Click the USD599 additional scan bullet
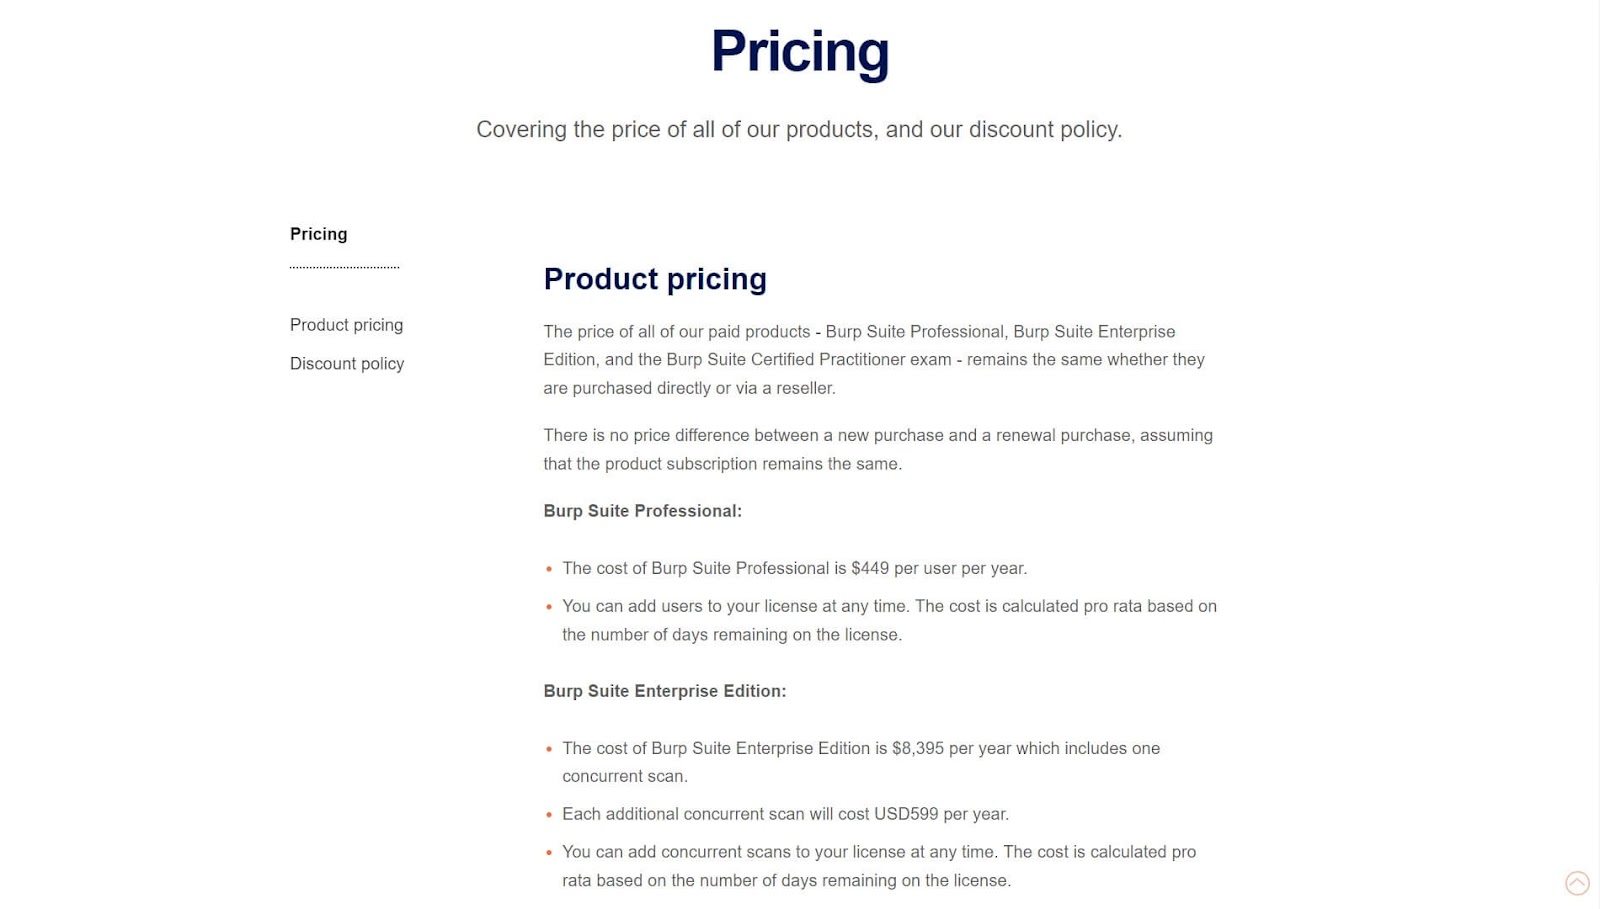The image size is (1600, 909). click(785, 814)
